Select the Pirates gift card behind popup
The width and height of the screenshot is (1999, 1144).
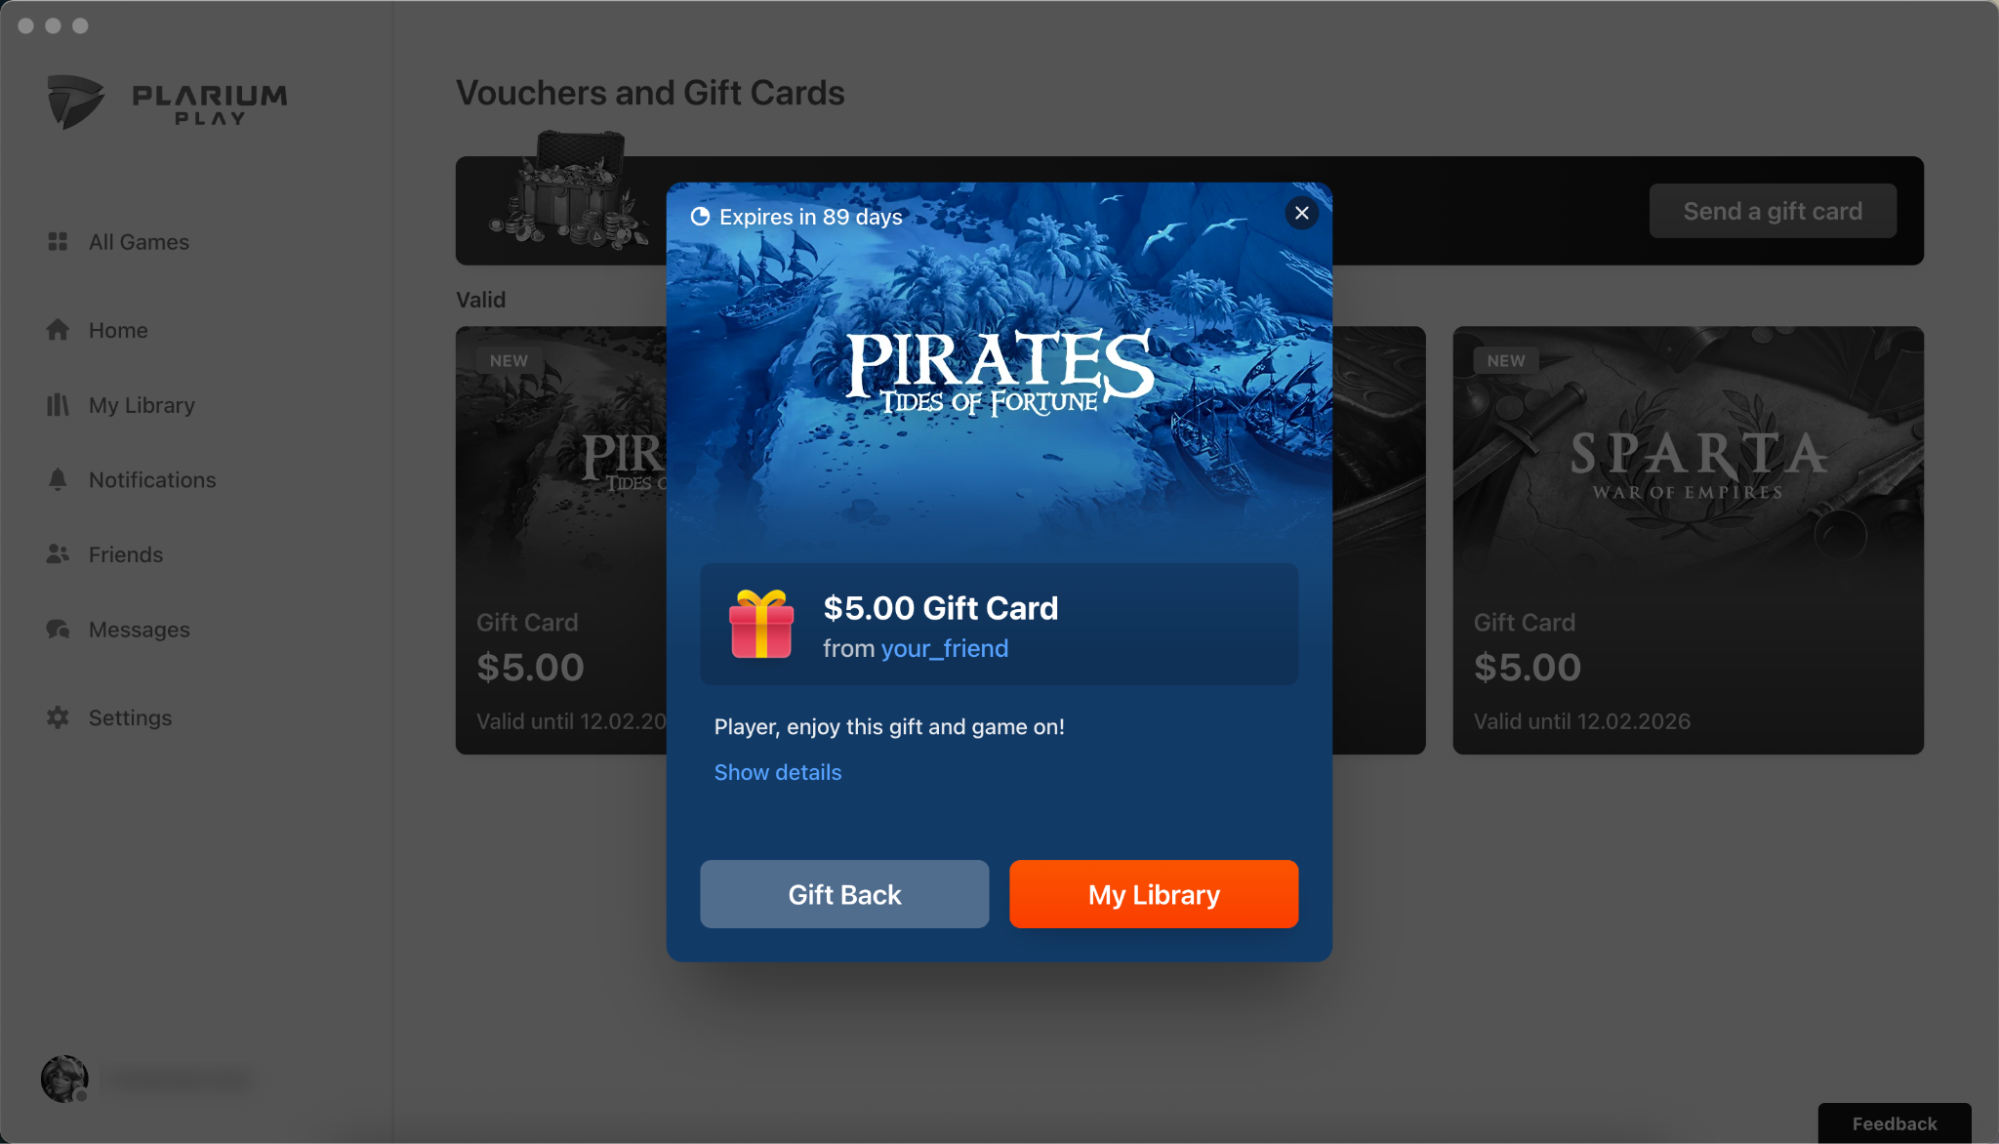click(561, 540)
